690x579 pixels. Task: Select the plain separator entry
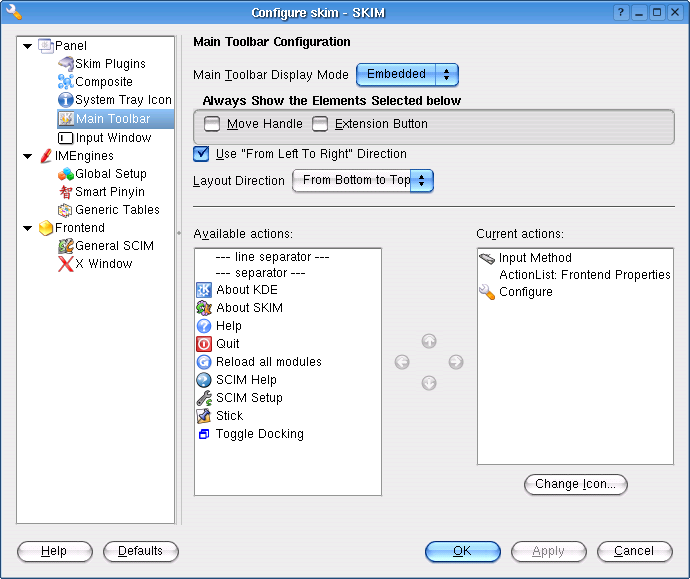[x=261, y=273]
